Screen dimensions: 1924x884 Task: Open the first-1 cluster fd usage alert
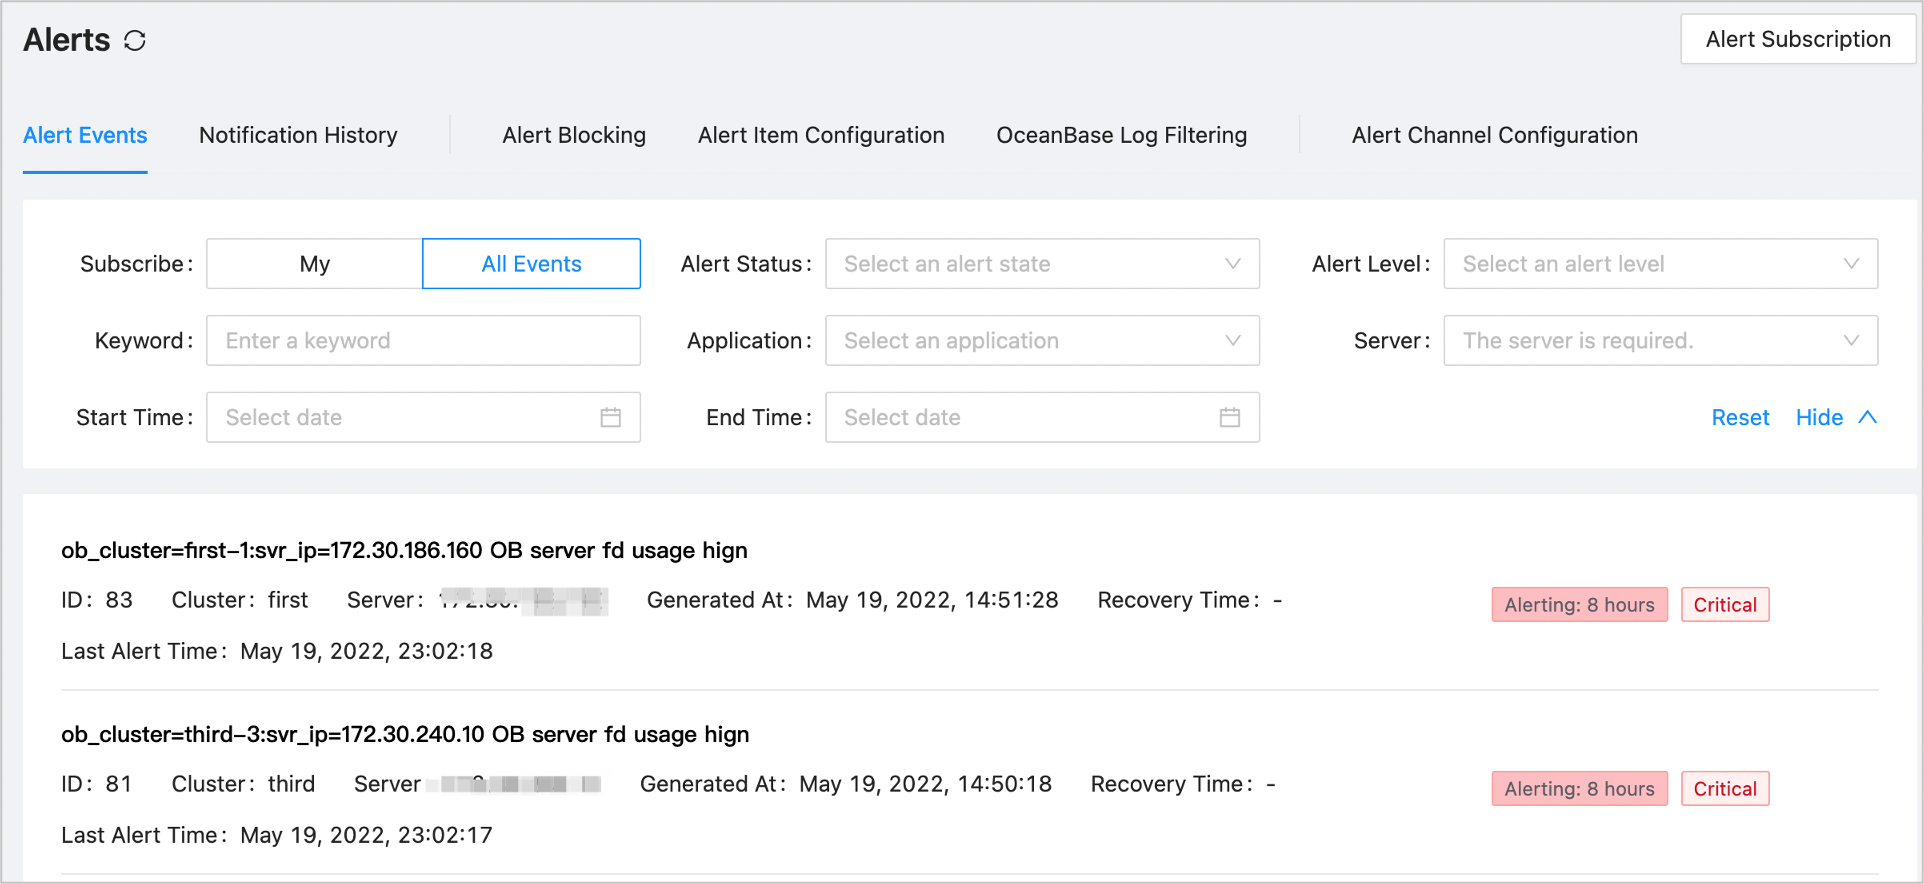pos(404,550)
